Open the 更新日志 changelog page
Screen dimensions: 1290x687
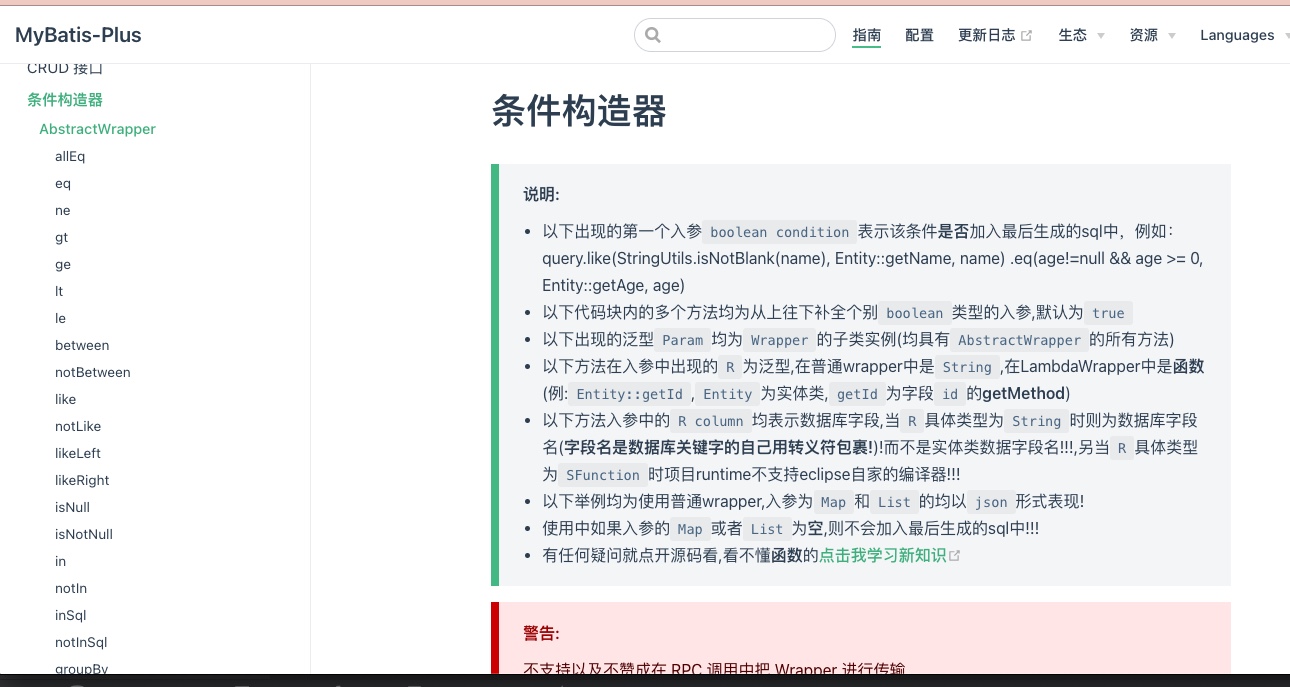987,35
